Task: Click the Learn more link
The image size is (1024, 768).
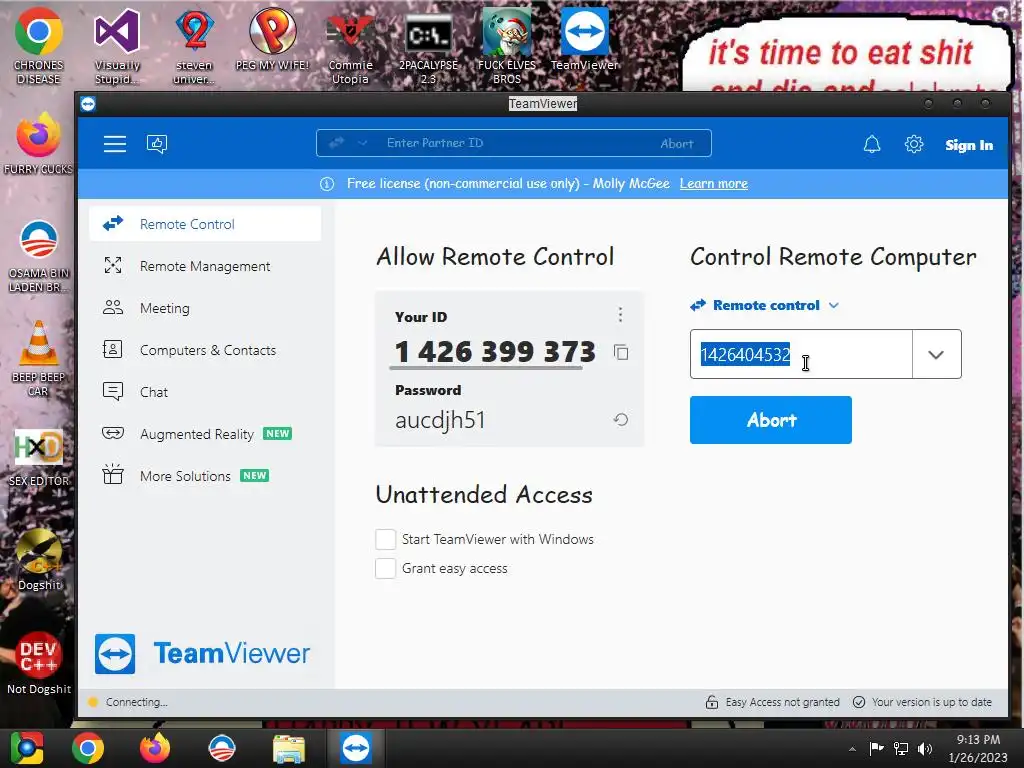Action: tap(714, 184)
